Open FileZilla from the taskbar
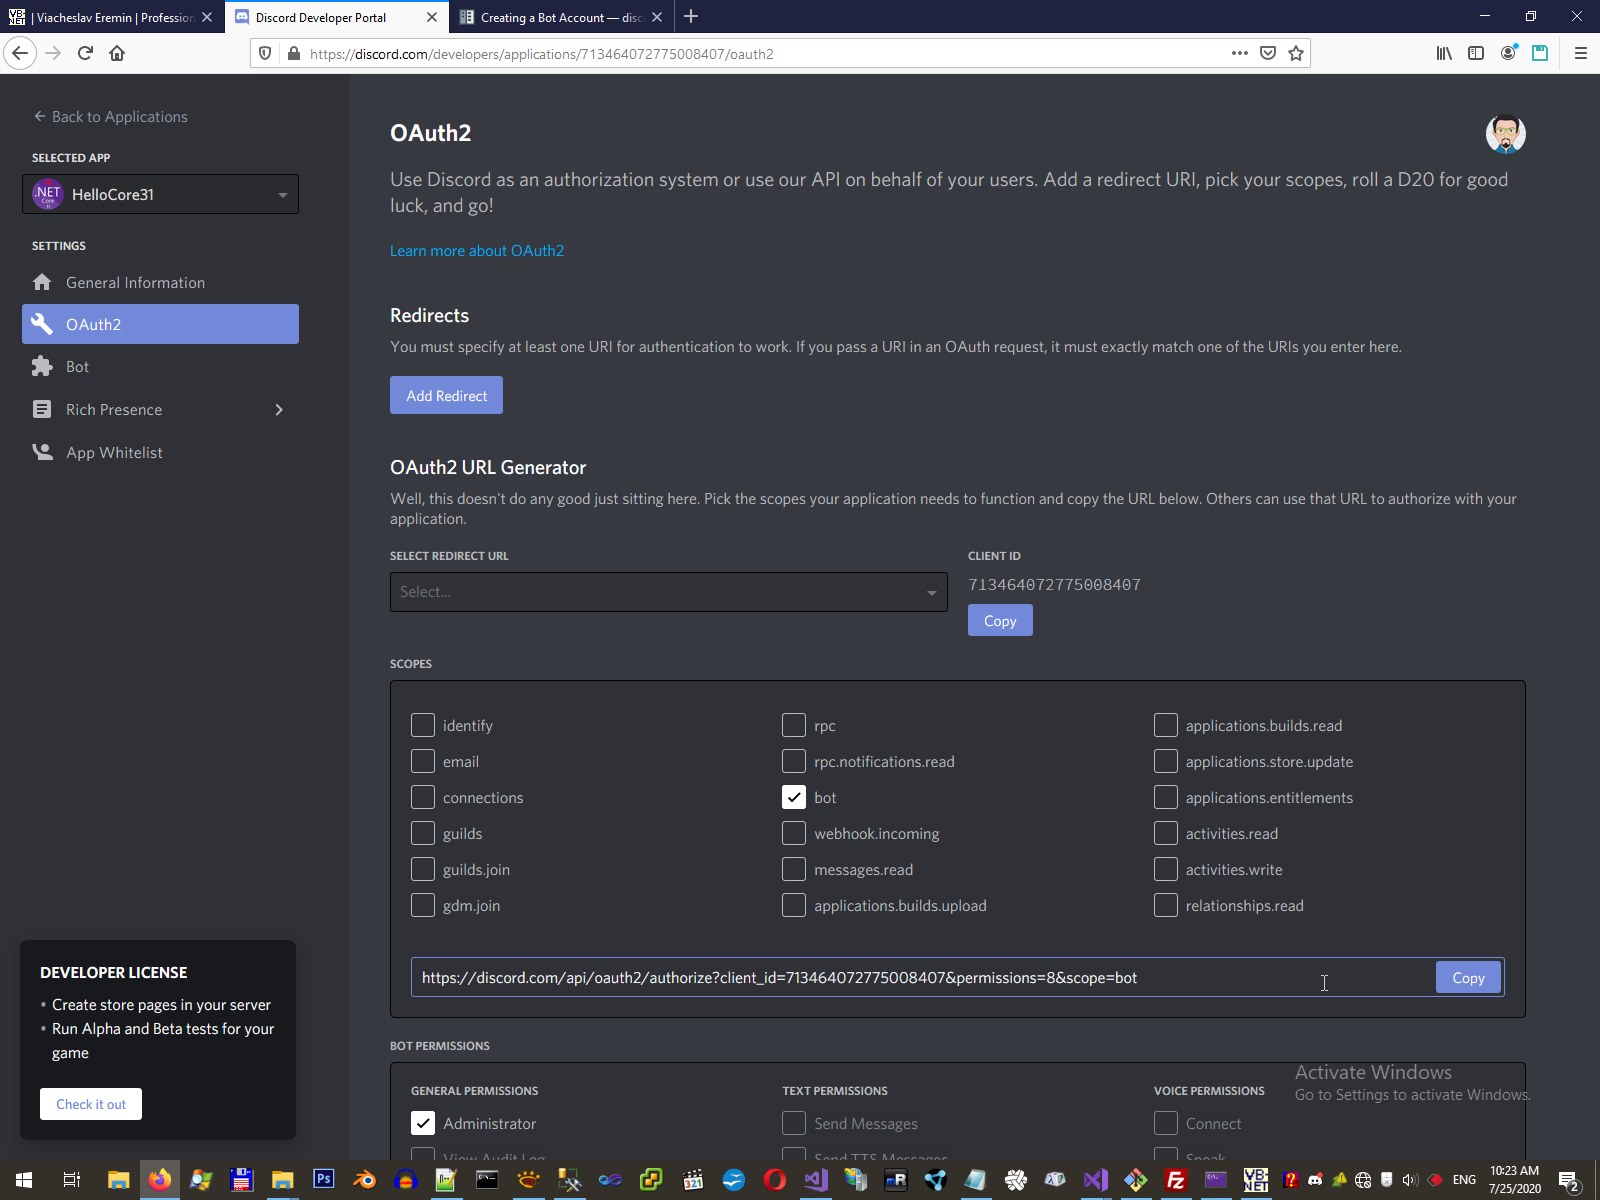Viewport: 1600px width, 1200px height. [1176, 1180]
